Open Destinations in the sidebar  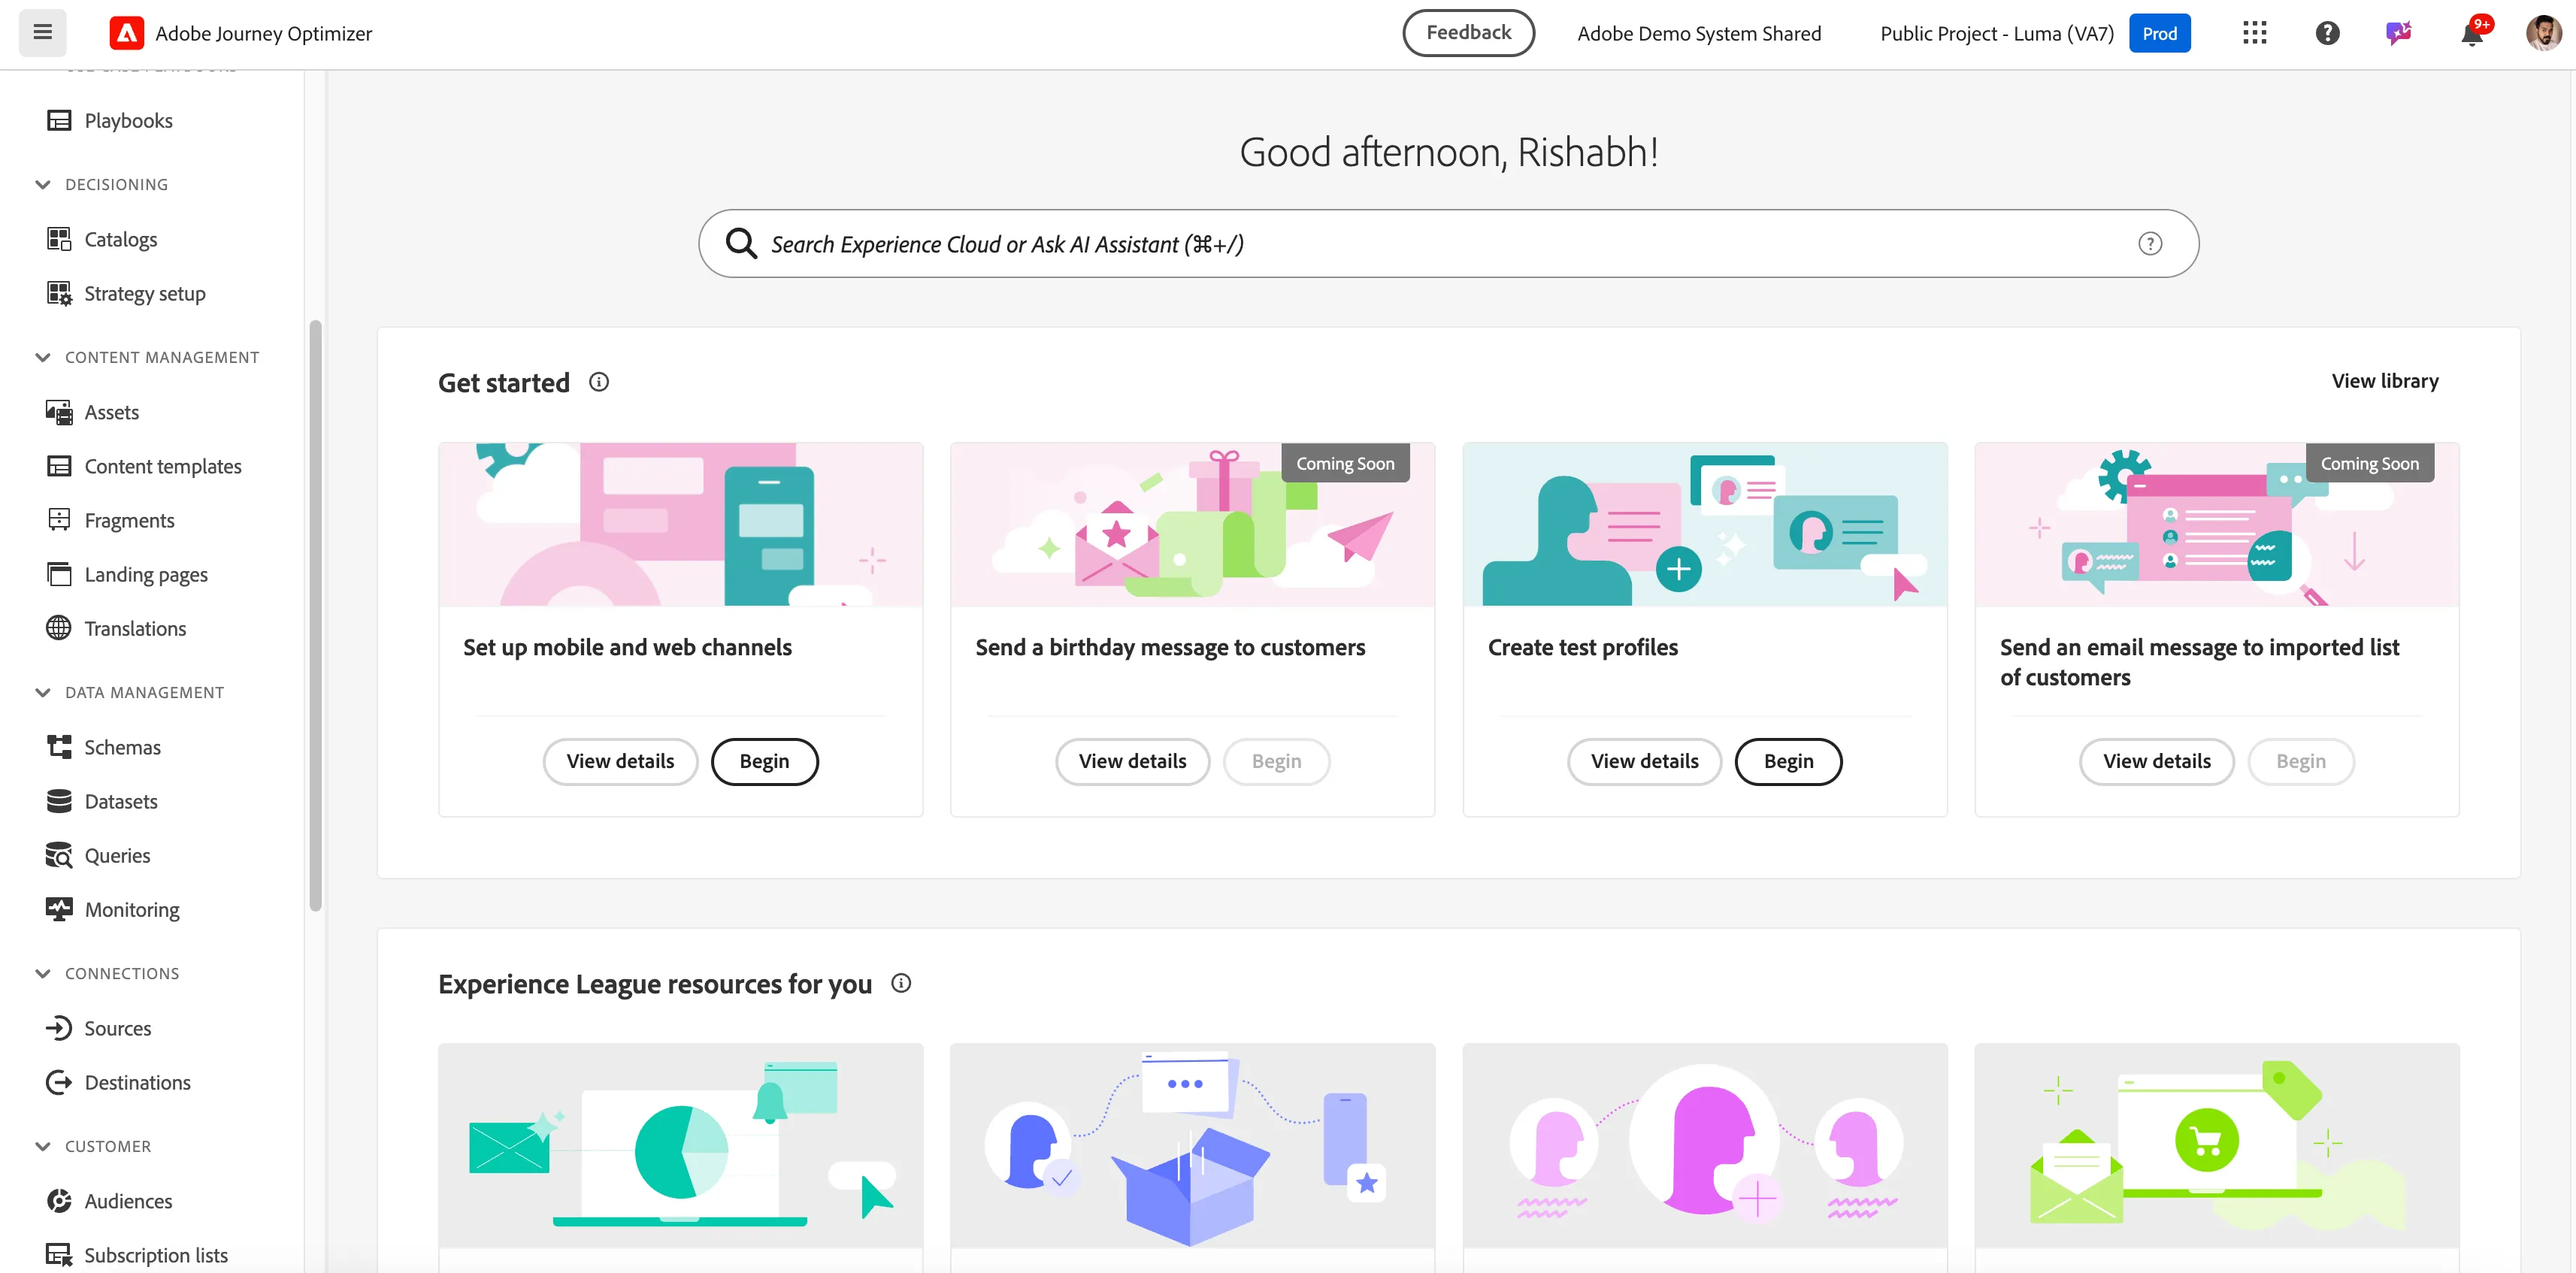point(137,1082)
